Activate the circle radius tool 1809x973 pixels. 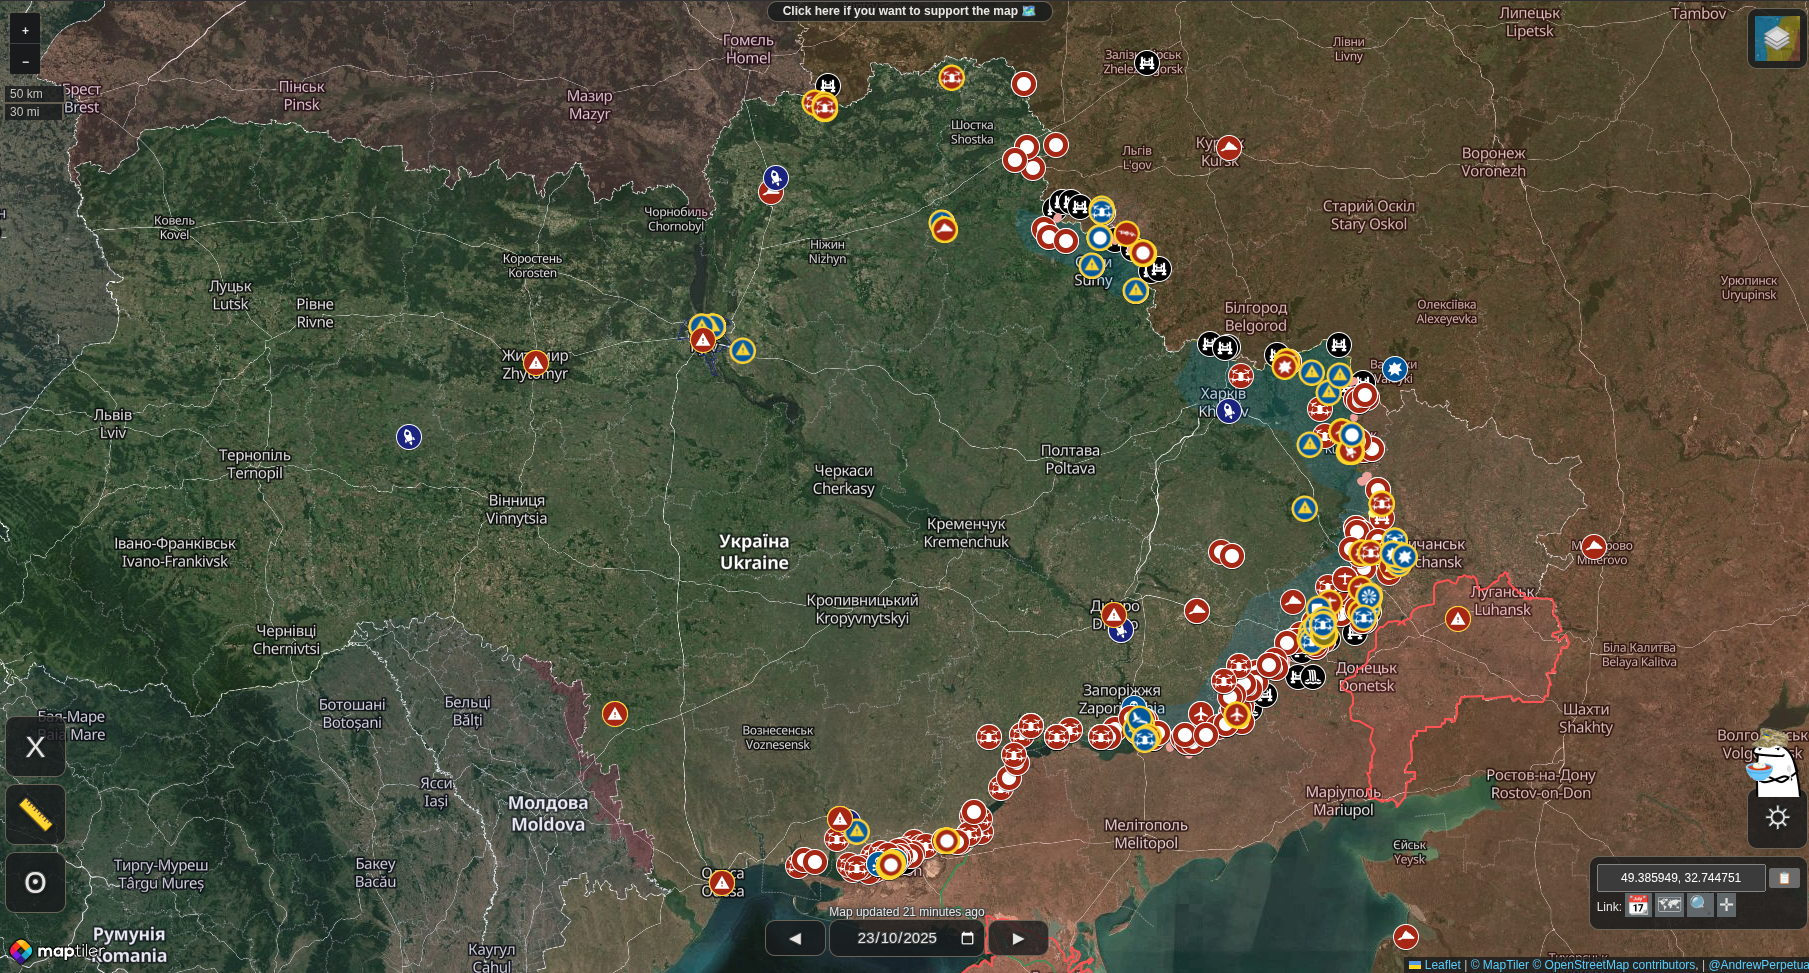pyautogui.click(x=35, y=882)
